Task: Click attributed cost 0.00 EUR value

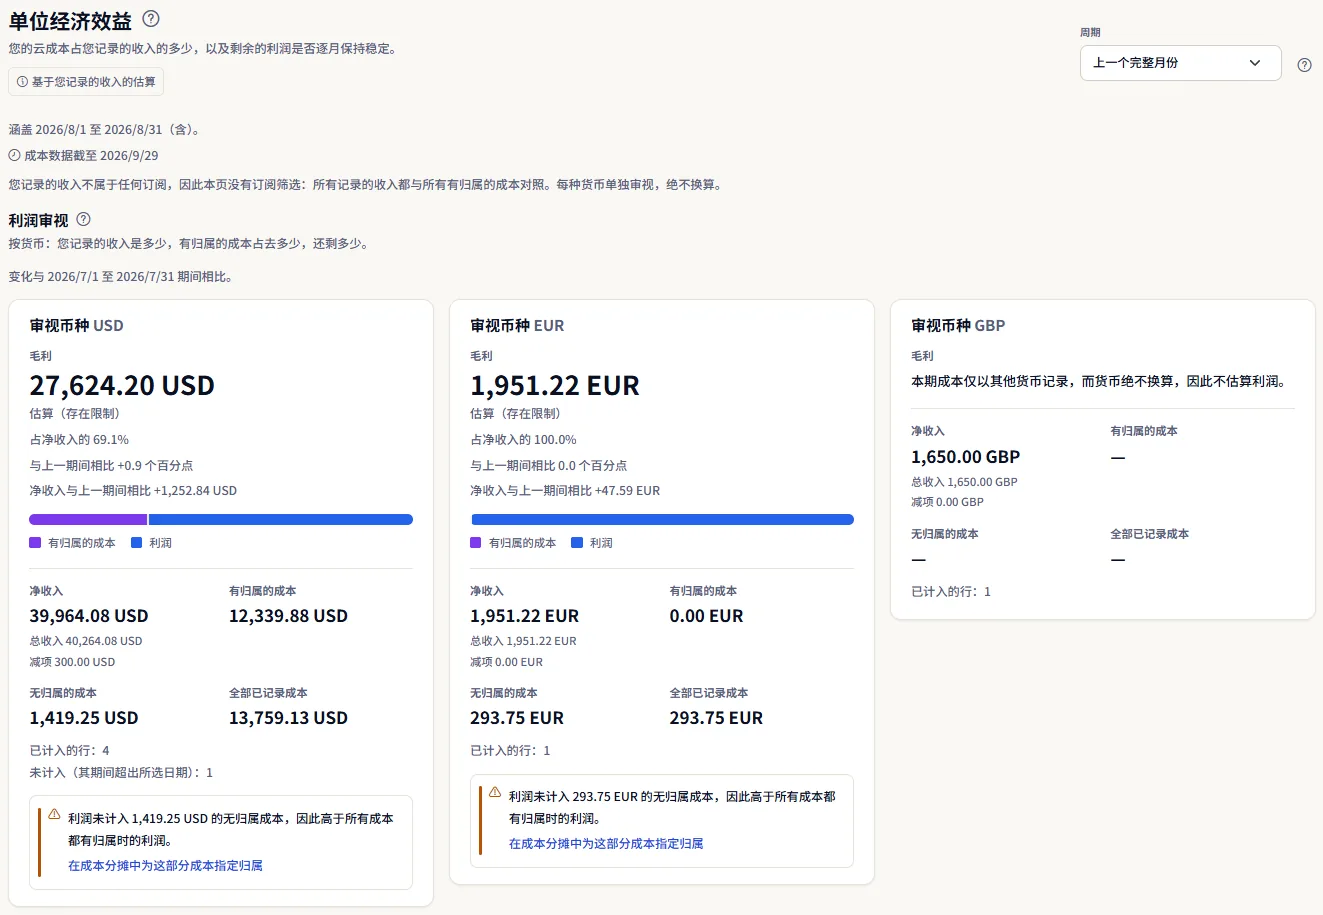Action: coord(706,616)
